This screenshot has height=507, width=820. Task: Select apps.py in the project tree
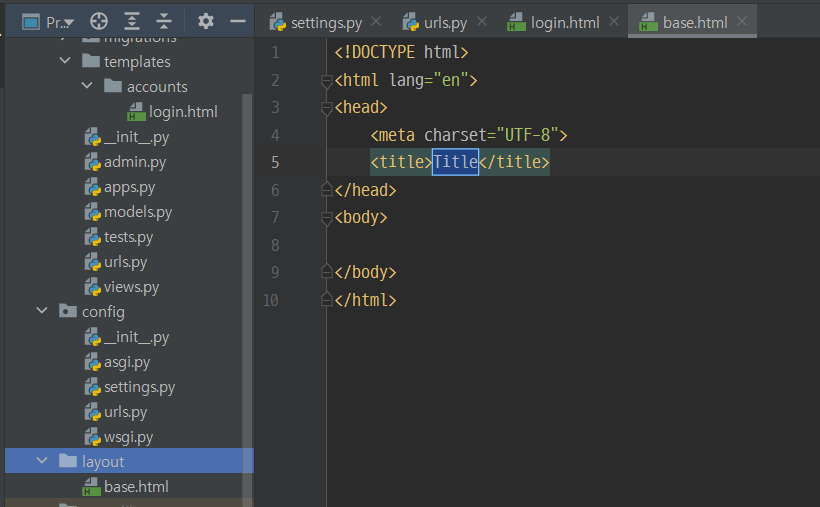tap(129, 187)
